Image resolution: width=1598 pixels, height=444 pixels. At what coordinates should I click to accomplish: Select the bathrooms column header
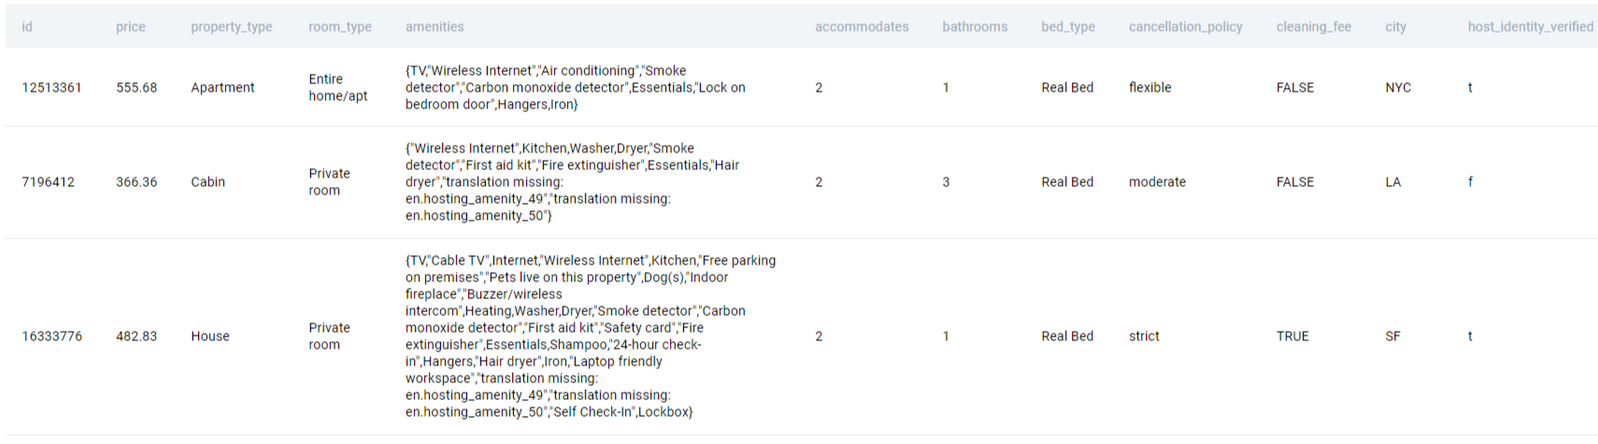pos(974,27)
